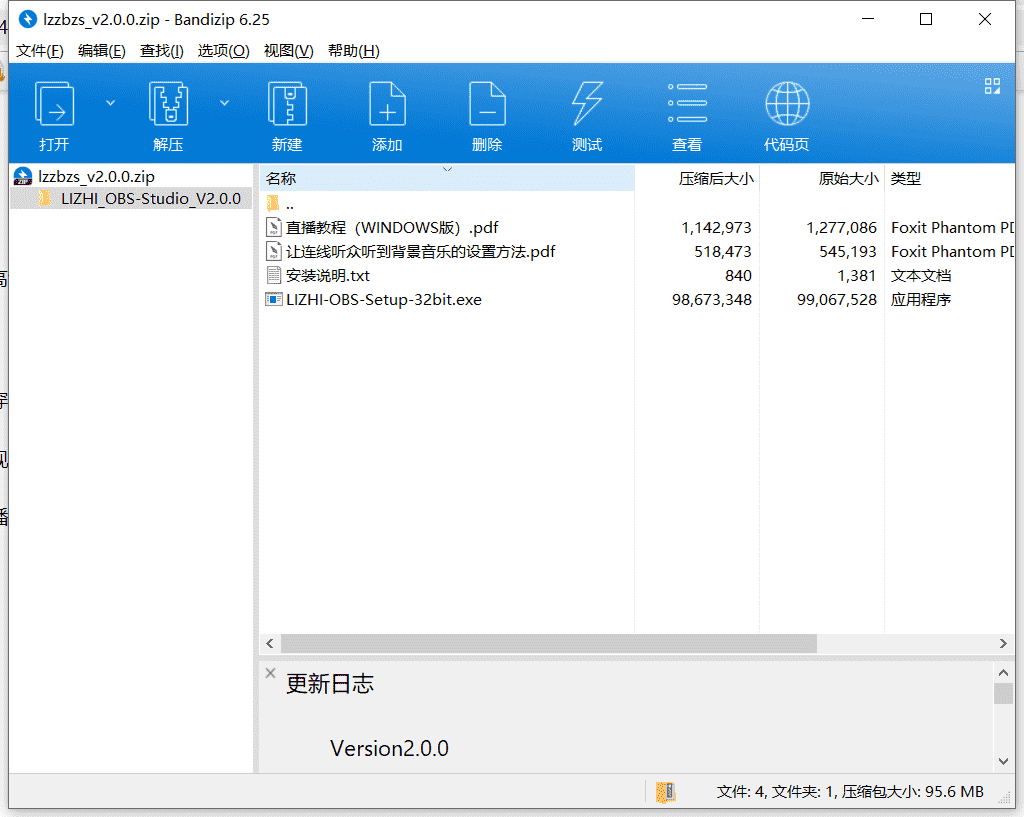
Task: Click the New archive (新建) icon
Action: (x=287, y=104)
